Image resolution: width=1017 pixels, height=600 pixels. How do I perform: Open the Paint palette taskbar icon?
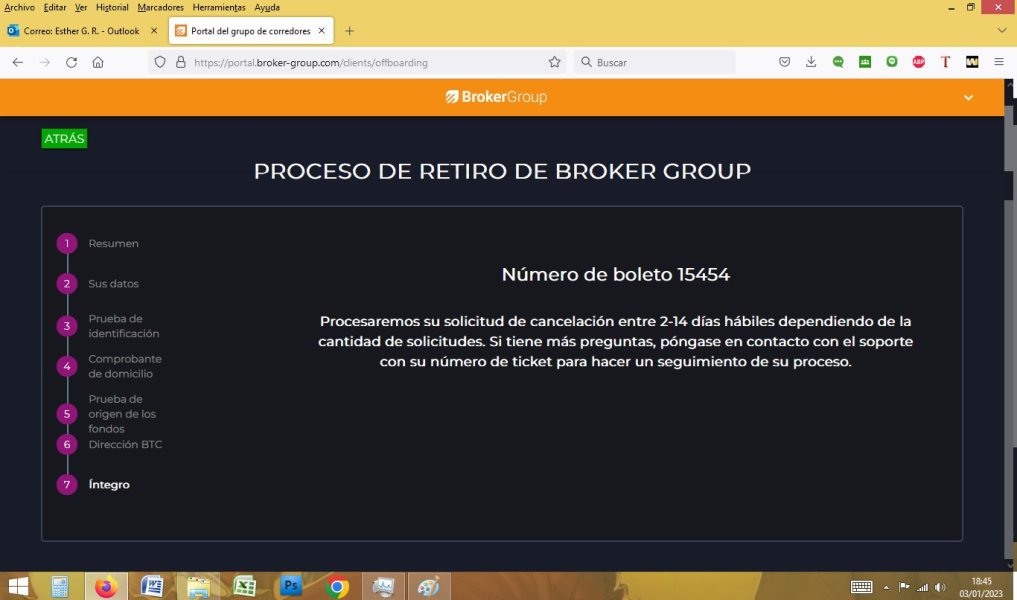(x=429, y=587)
